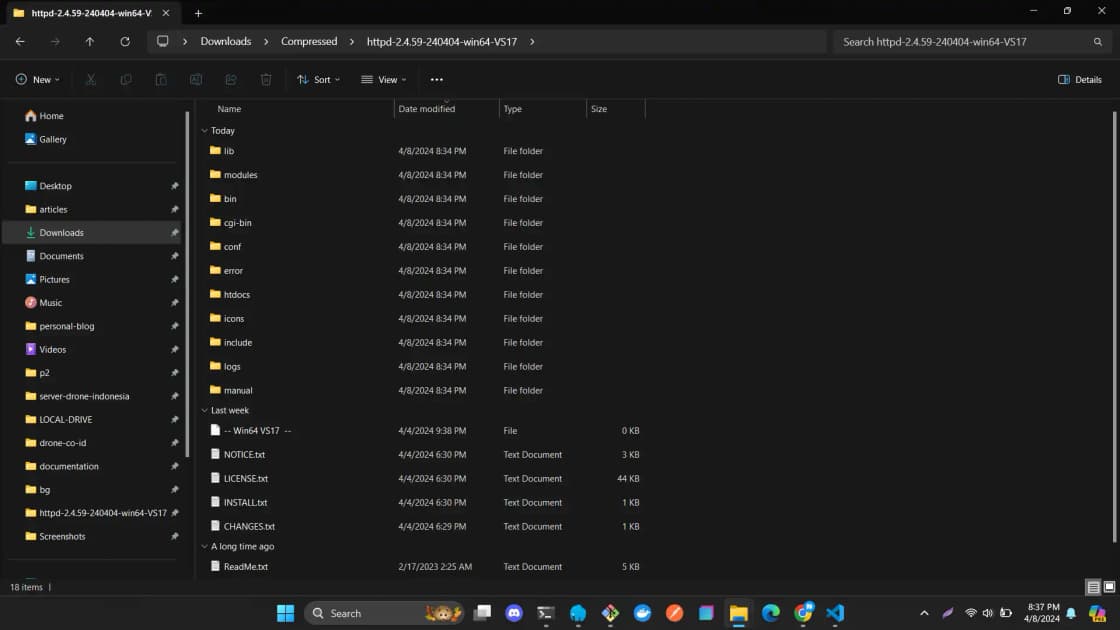The height and width of the screenshot is (630, 1120).
Task: Open the Terminal icon on taskbar
Action: (x=546, y=613)
